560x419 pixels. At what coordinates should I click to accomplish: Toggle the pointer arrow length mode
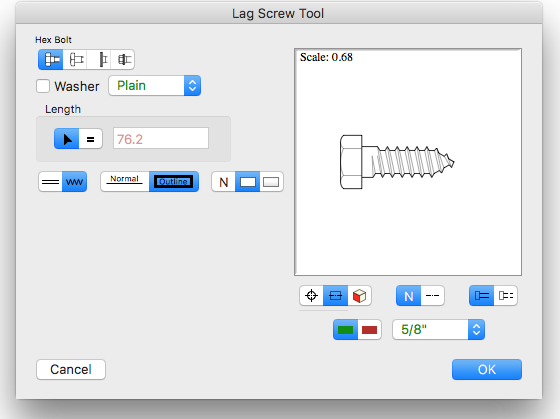pyautogui.click(x=66, y=139)
